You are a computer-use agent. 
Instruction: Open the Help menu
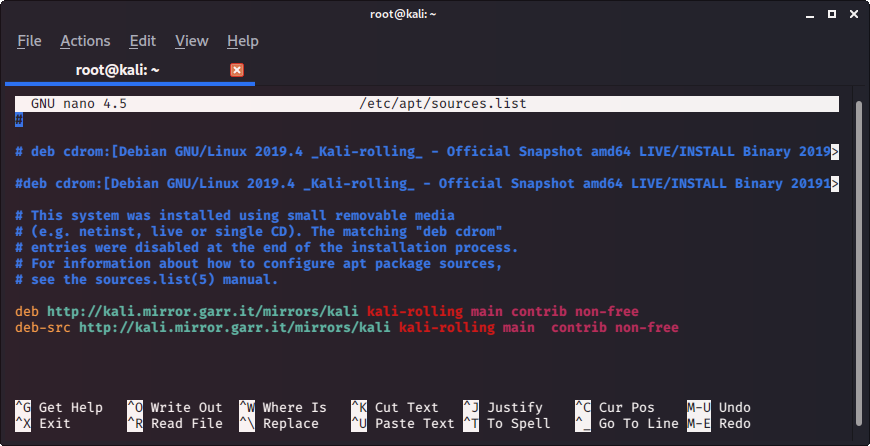[243, 41]
